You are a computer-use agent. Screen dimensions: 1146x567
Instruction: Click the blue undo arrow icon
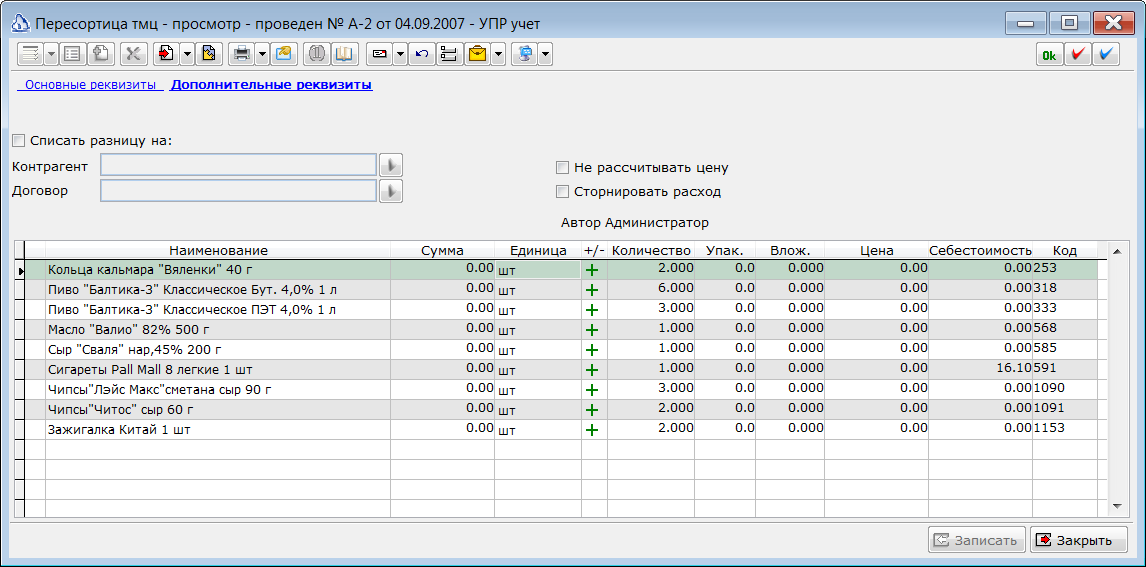tap(422, 55)
